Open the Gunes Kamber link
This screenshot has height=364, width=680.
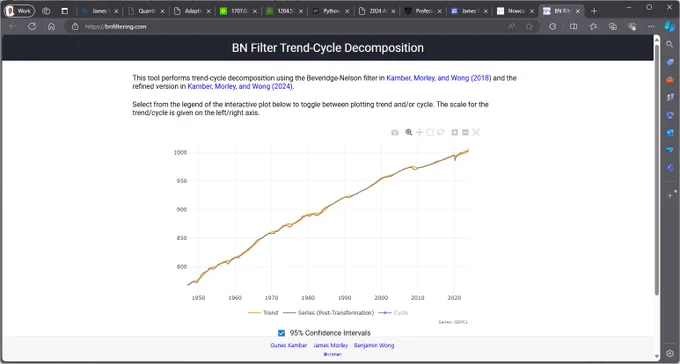pos(288,346)
